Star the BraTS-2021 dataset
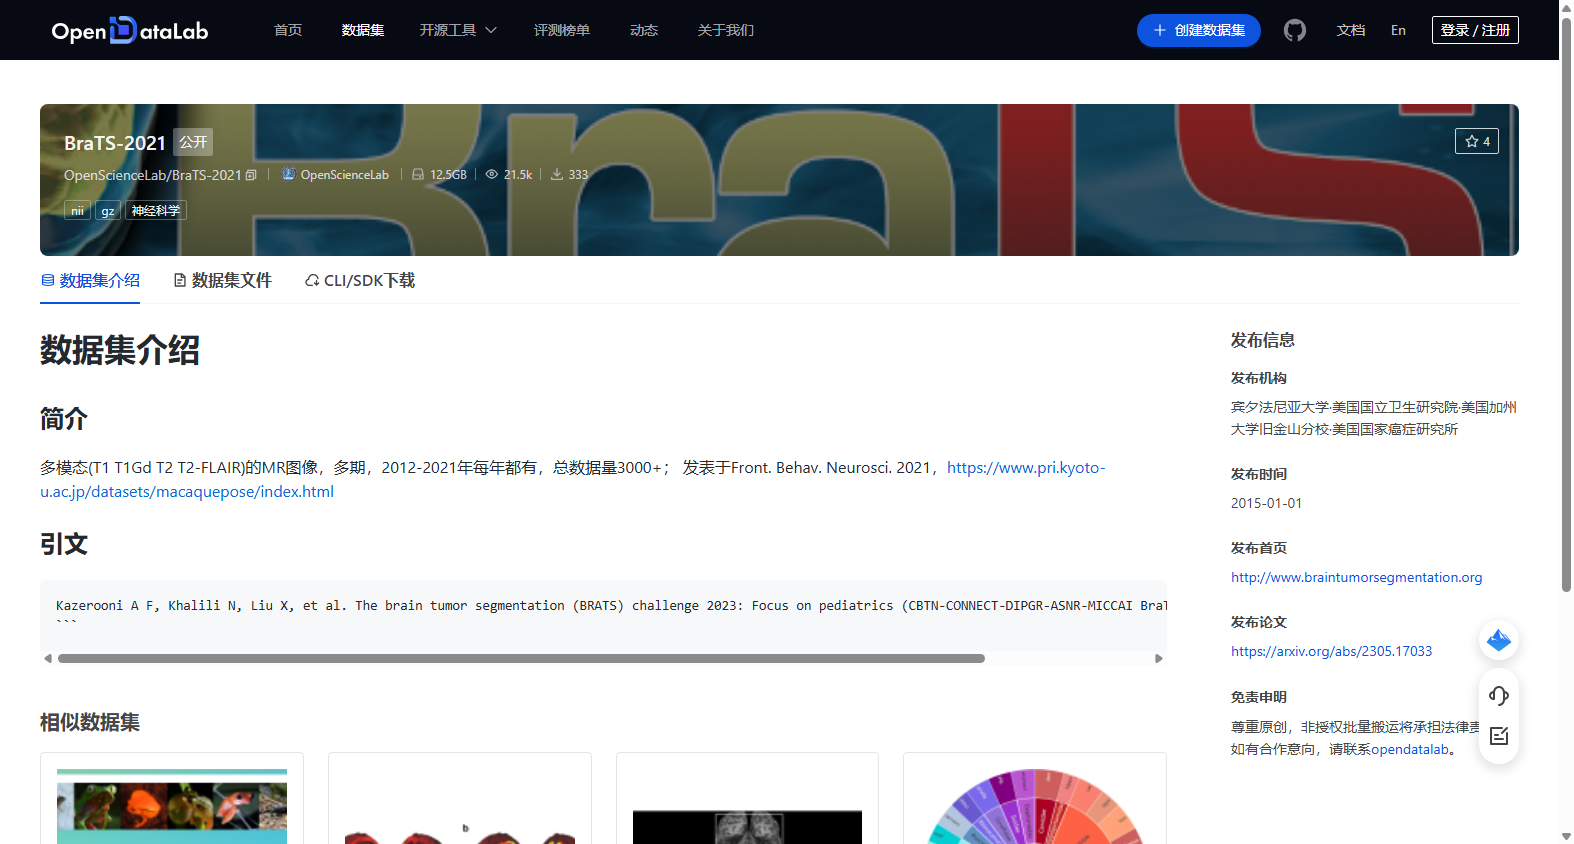1574x844 pixels. [1477, 141]
